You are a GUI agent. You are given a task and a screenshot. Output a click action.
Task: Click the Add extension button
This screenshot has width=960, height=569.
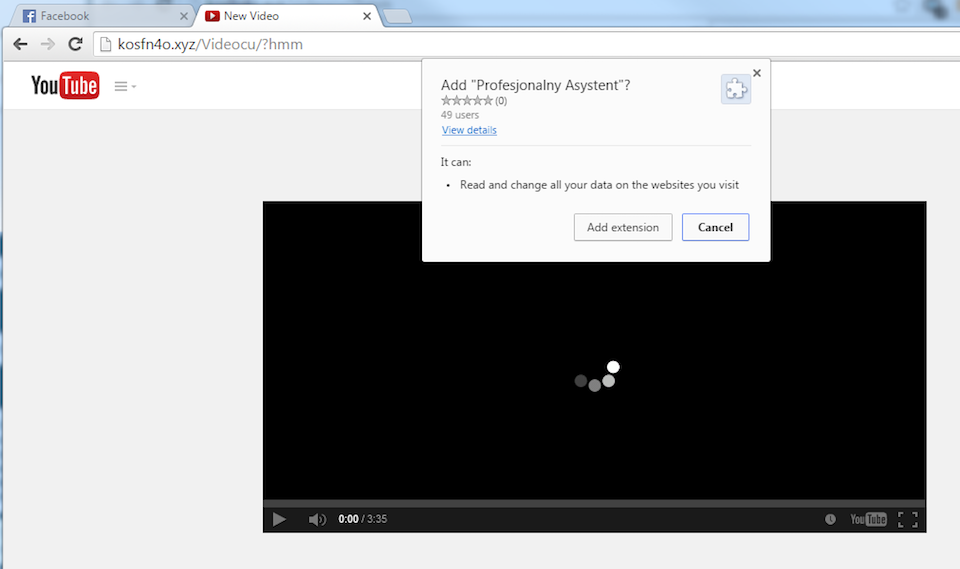pyautogui.click(x=623, y=227)
